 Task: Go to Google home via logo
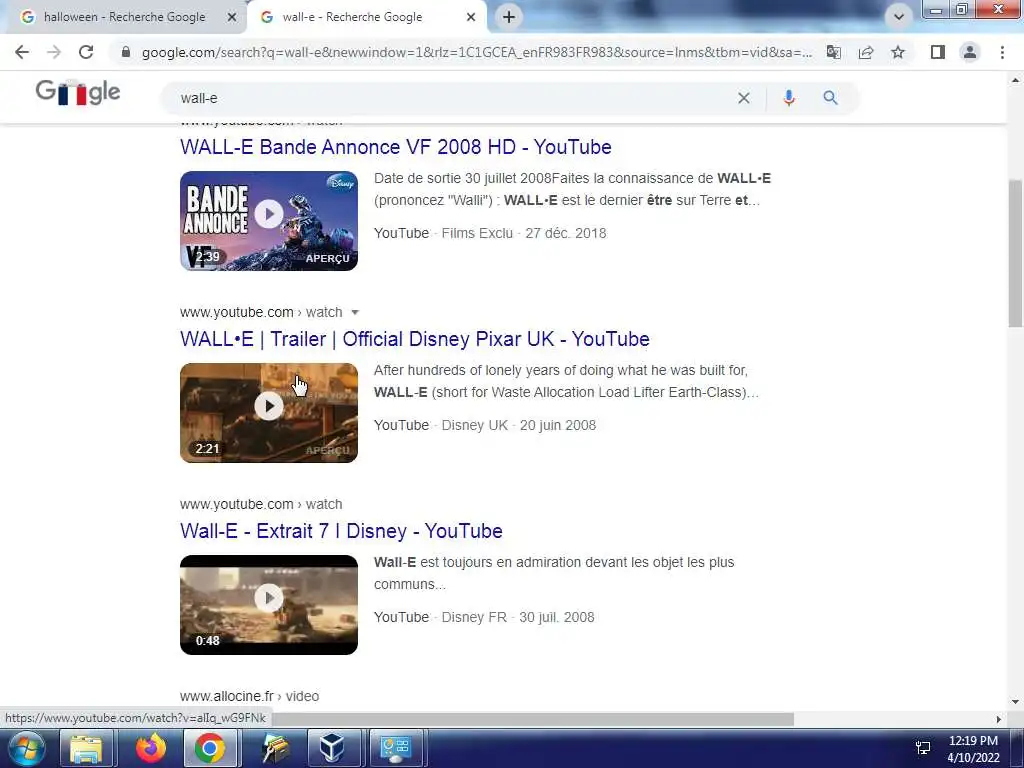pos(78,93)
